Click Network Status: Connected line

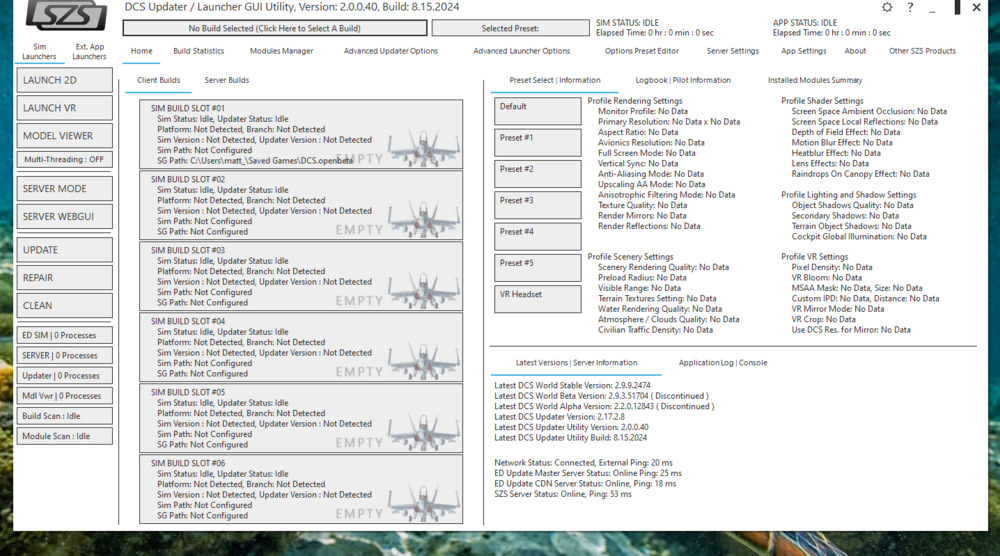pyautogui.click(x=583, y=463)
